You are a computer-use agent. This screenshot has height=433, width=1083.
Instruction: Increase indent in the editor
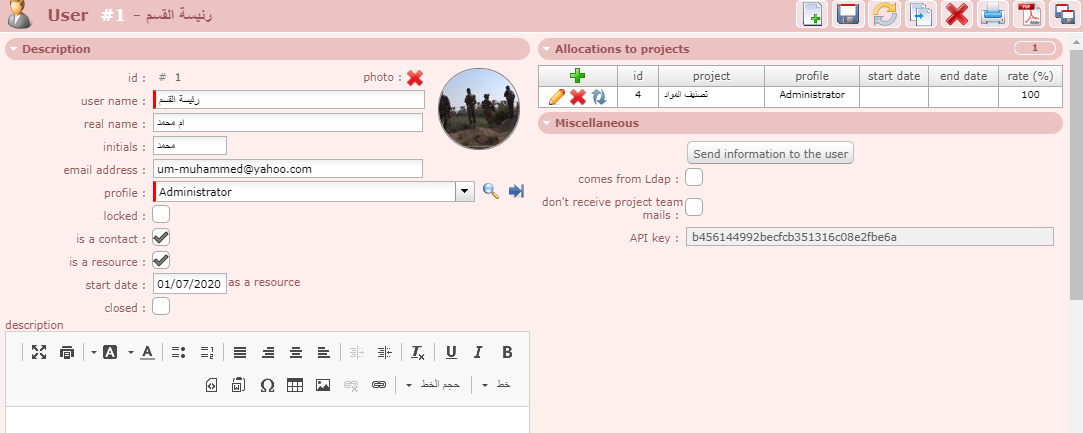(x=385, y=352)
